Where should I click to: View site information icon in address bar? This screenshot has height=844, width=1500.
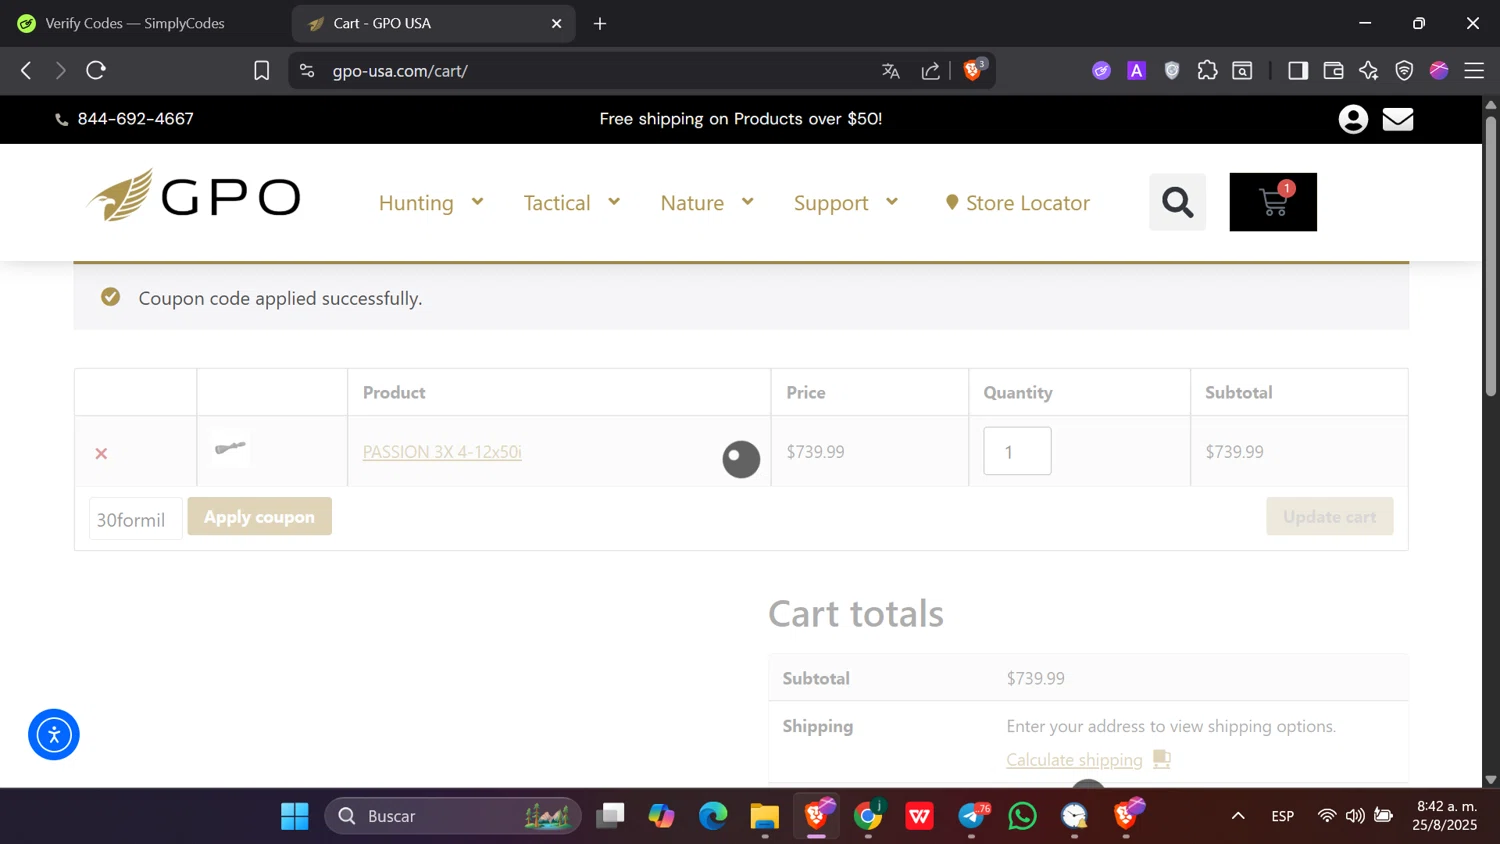307,70
